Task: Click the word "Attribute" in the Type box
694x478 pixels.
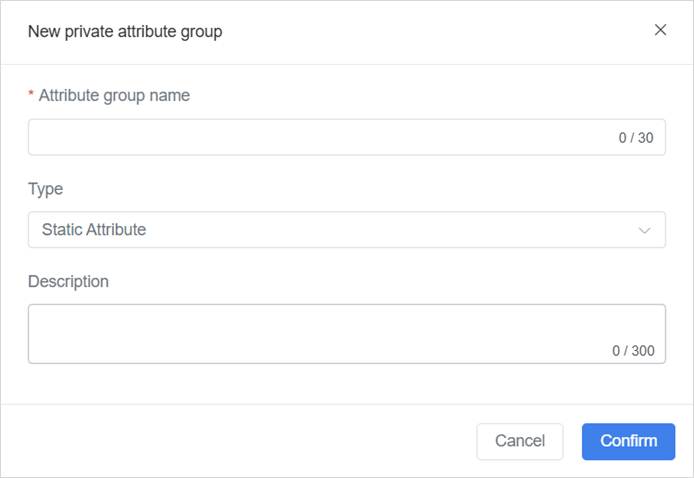Action: point(116,230)
